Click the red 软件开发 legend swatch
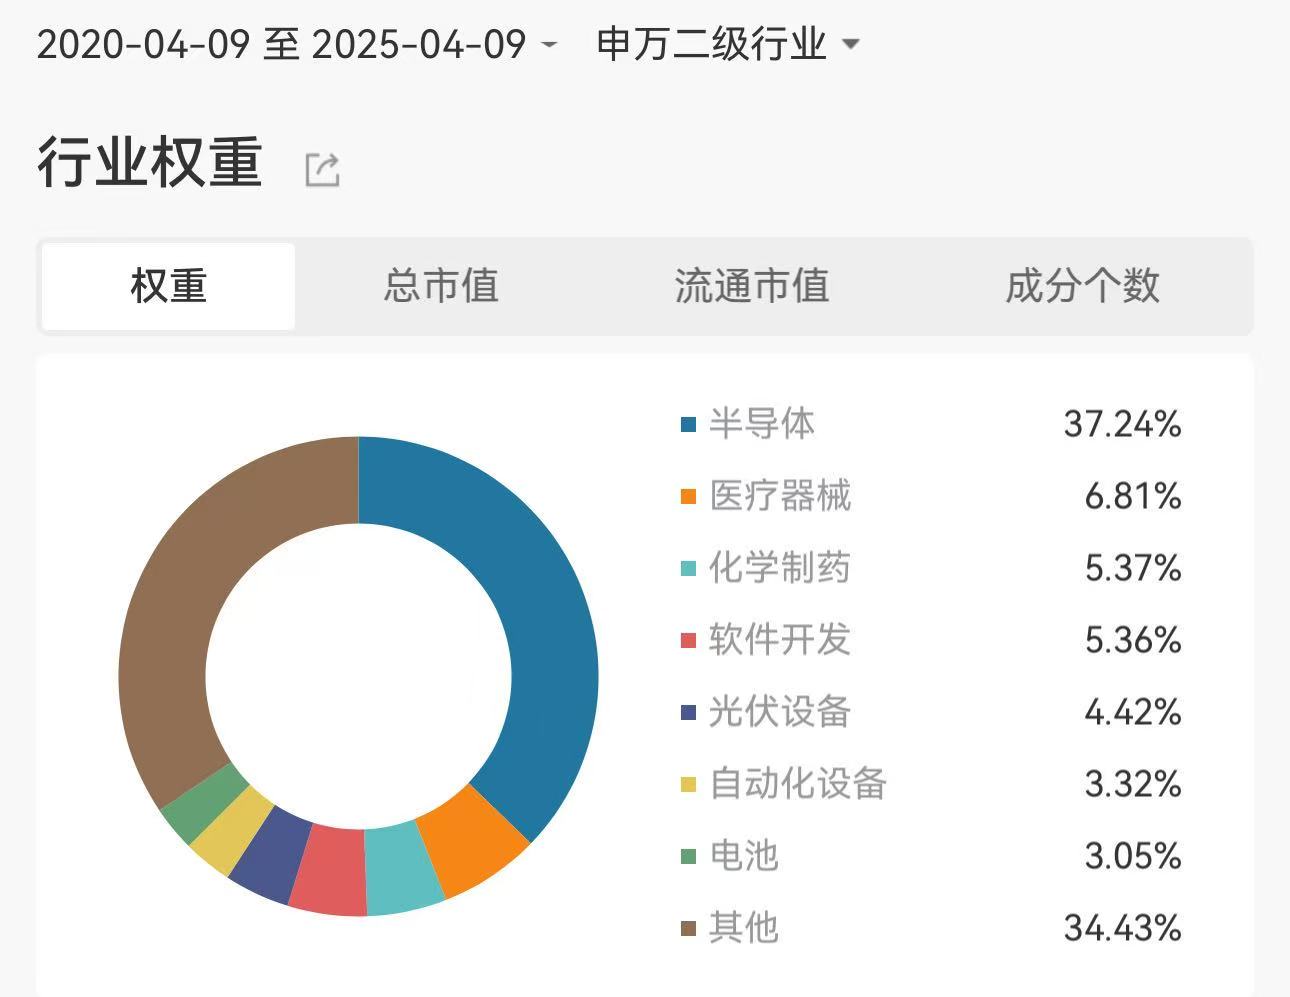This screenshot has width=1290, height=997. [688, 640]
